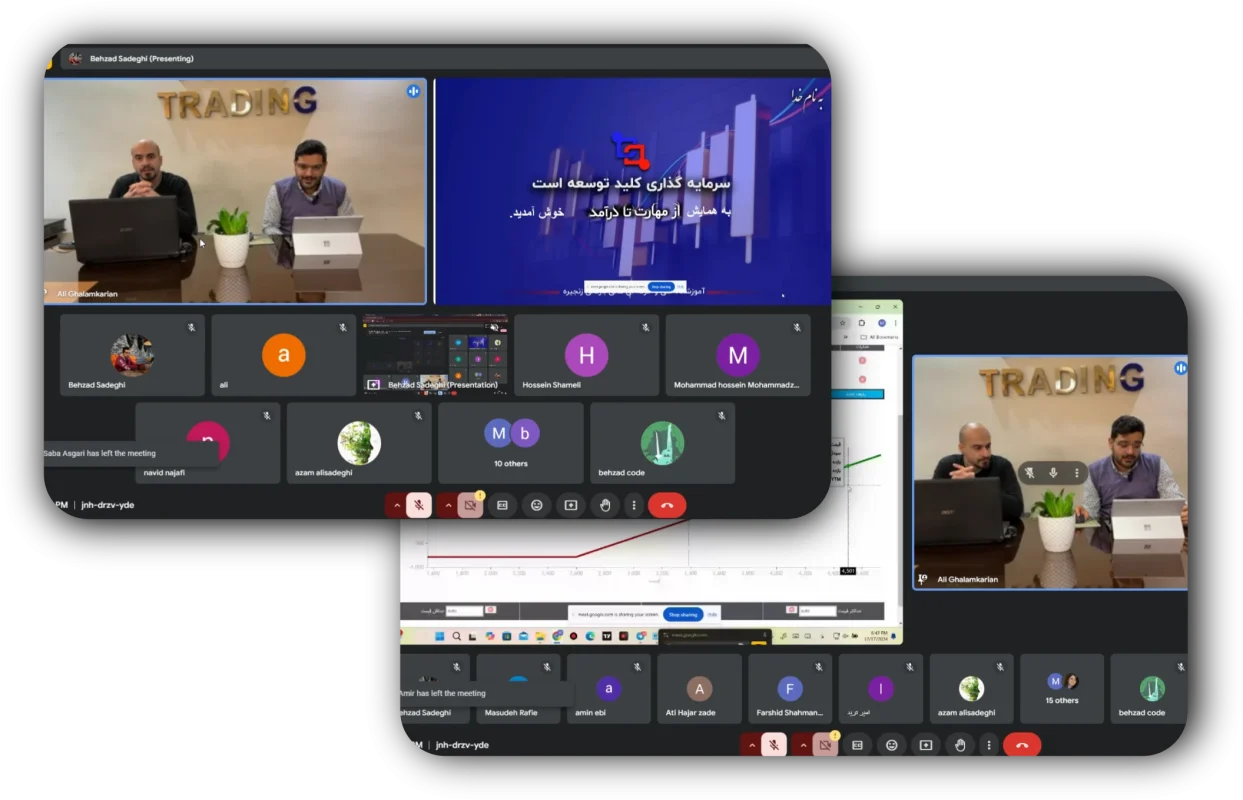The height and width of the screenshot is (800, 1243).
Task: Open the three-dot more options in the upper toolbar
Action: pyautogui.click(x=633, y=505)
